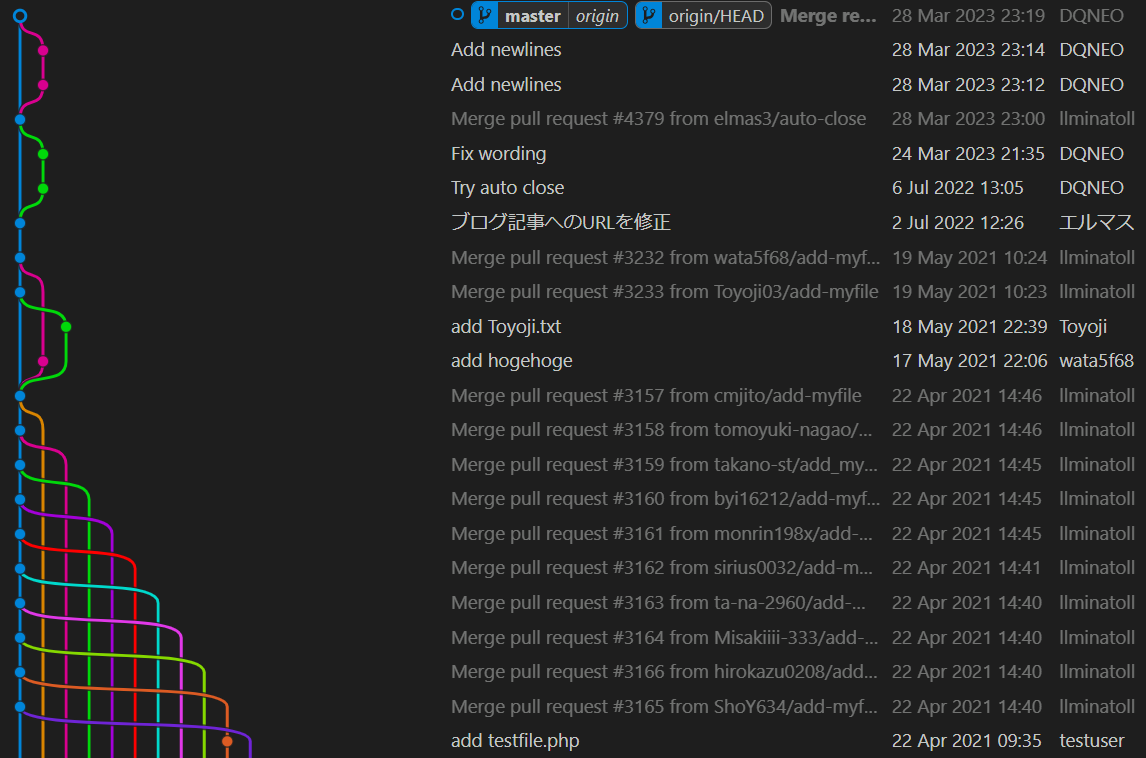Click the date 24 Mar 2023 21:35
Screen dimensions: 1146x758
pyautogui.click(x=968, y=154)
